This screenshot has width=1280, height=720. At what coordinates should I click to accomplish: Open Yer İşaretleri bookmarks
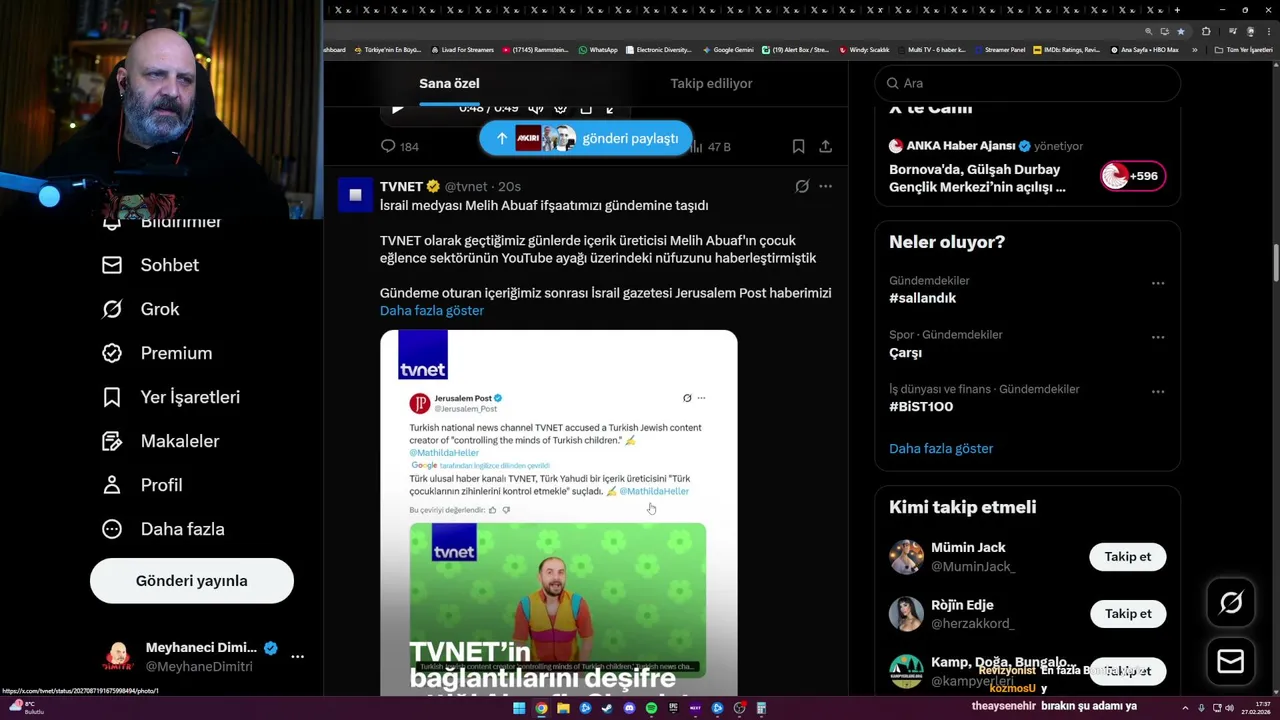[171, 397]
